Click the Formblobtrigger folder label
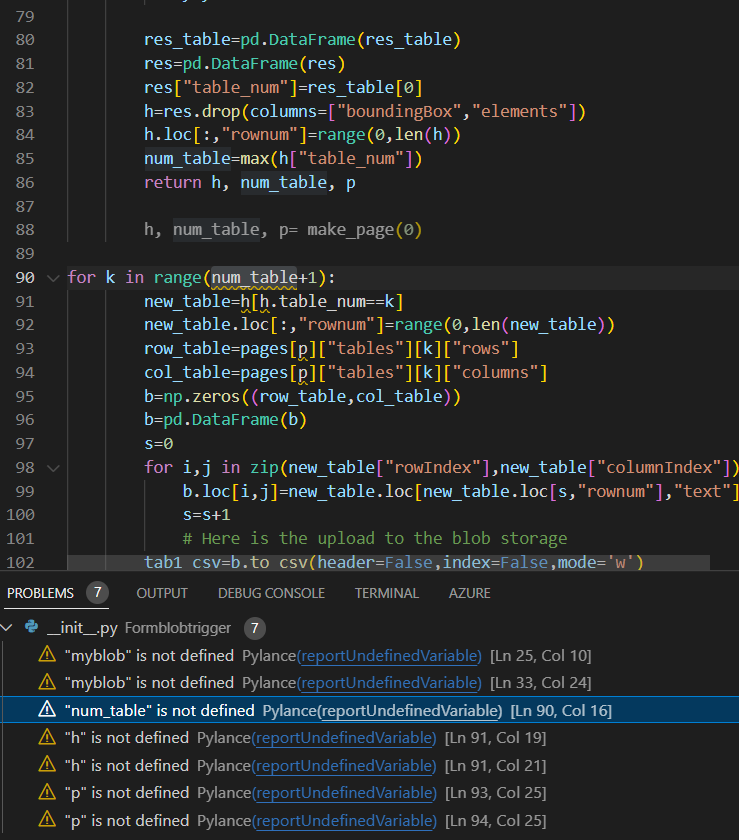The image size is (739, 840). point(178,628)
